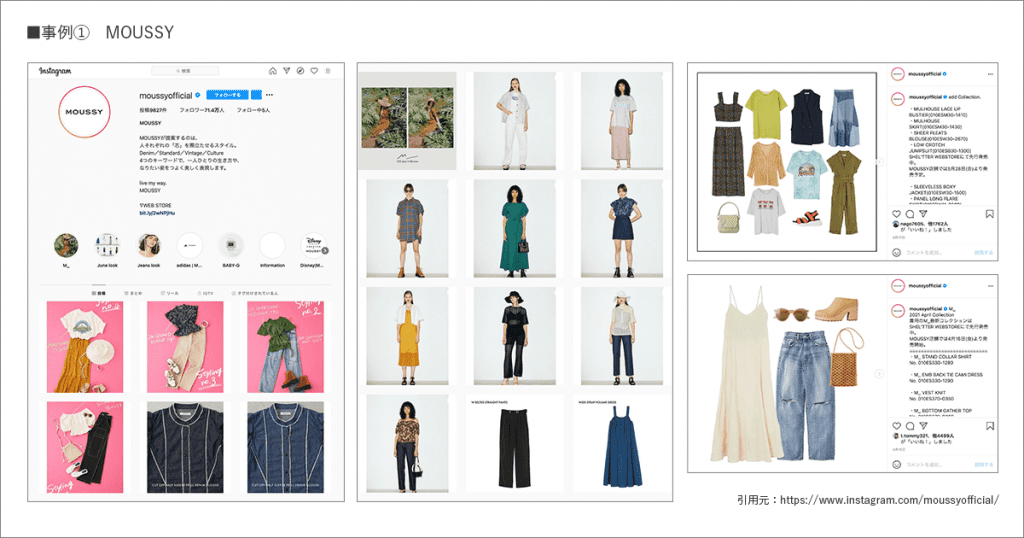
Task: Like the add Collection post with heart icon
Action: (x=897, y=214)
